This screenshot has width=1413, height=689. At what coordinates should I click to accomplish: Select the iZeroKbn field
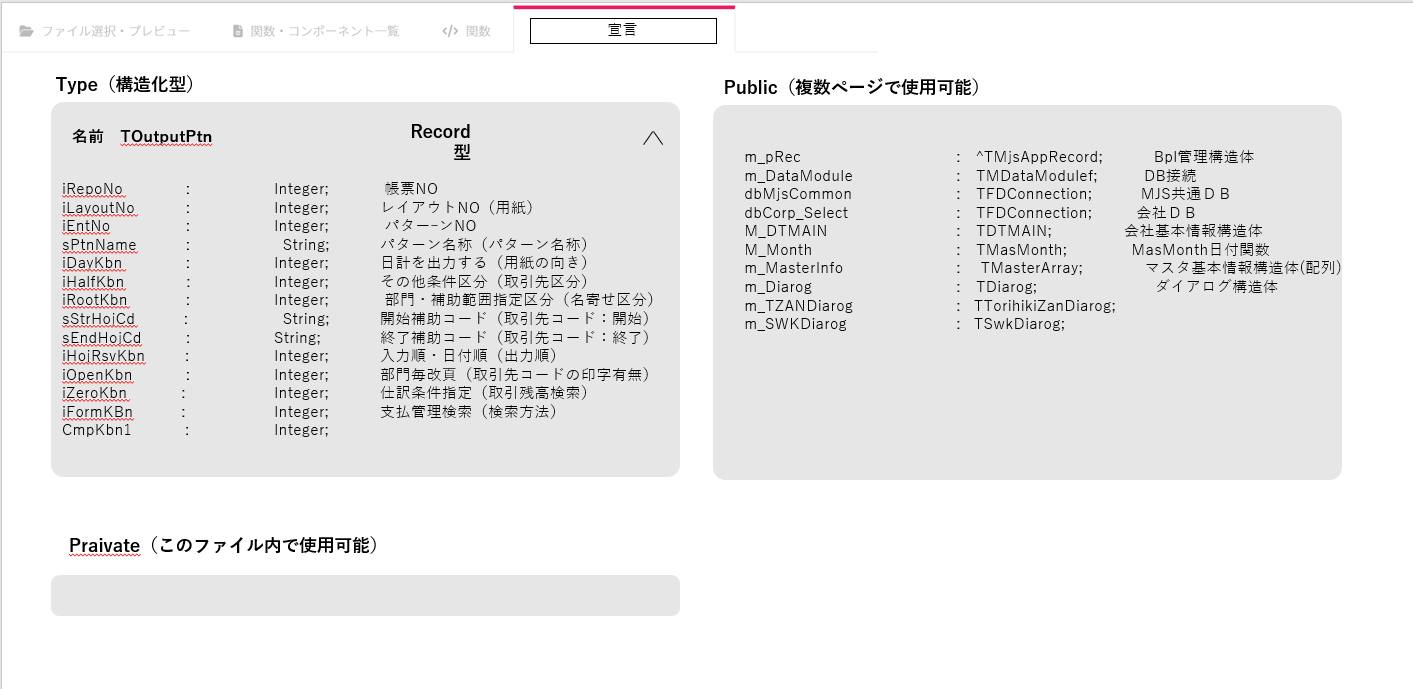[x=93, y=393]
